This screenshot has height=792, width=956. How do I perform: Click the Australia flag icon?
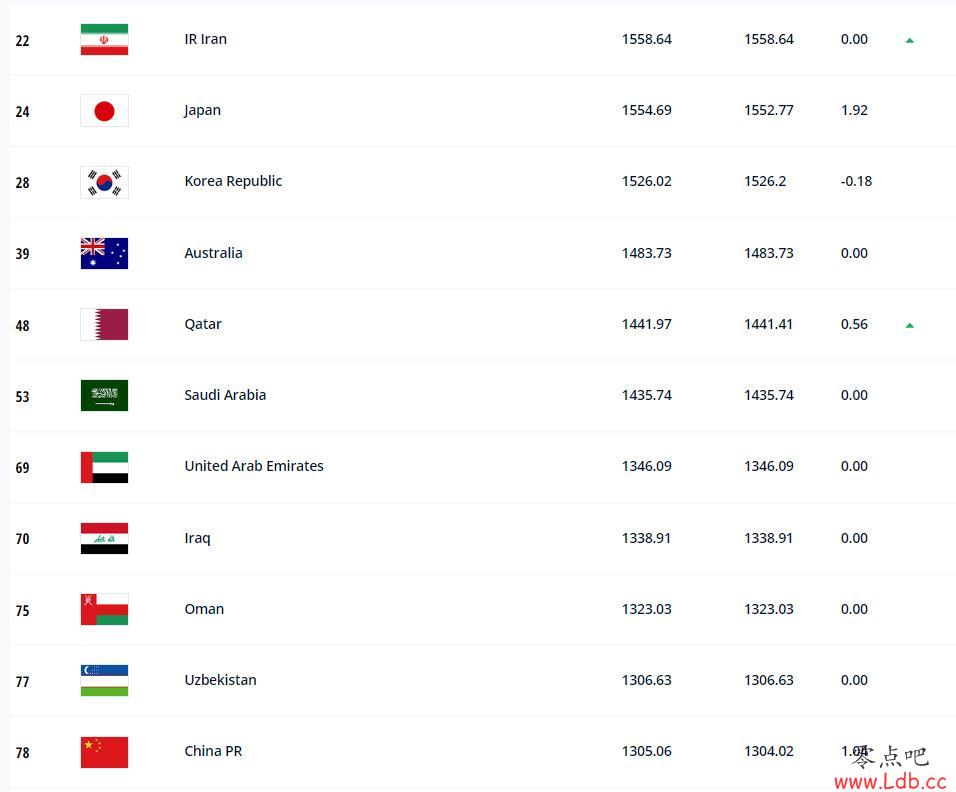point(104,253)
